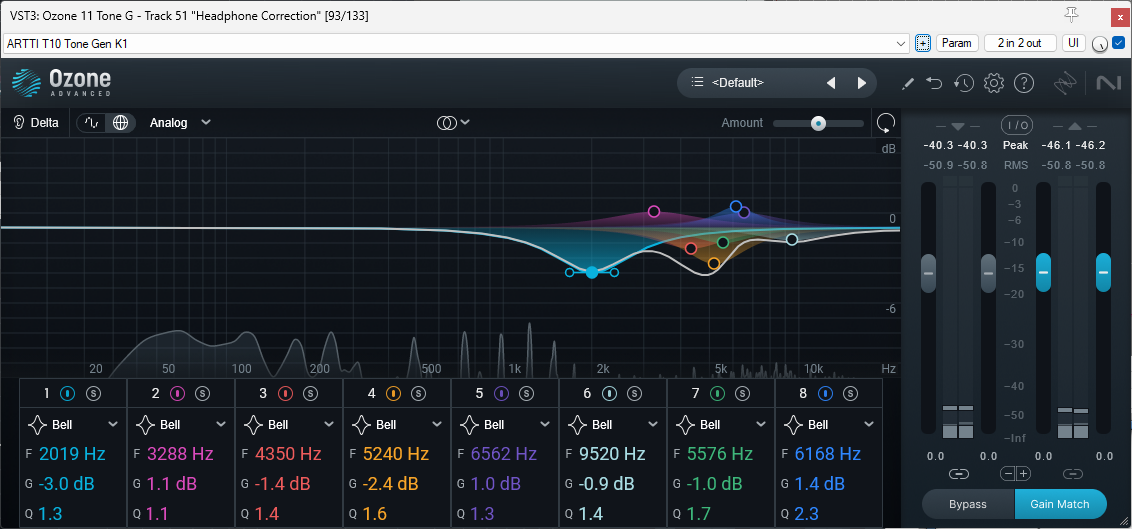Click band 8 Q value 2.3

click(806, 514)
